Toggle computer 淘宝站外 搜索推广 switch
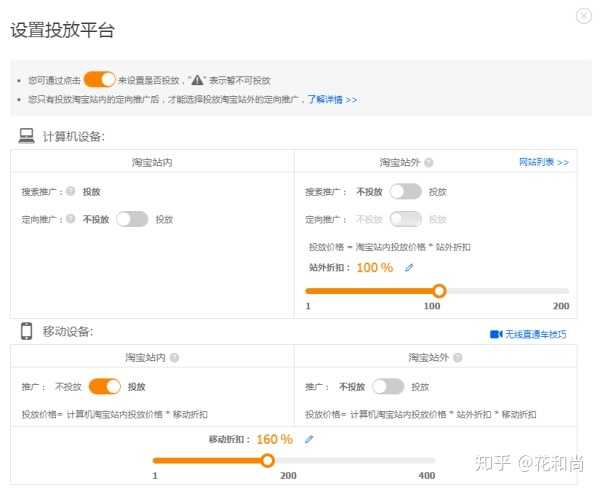 coord(405,191)
